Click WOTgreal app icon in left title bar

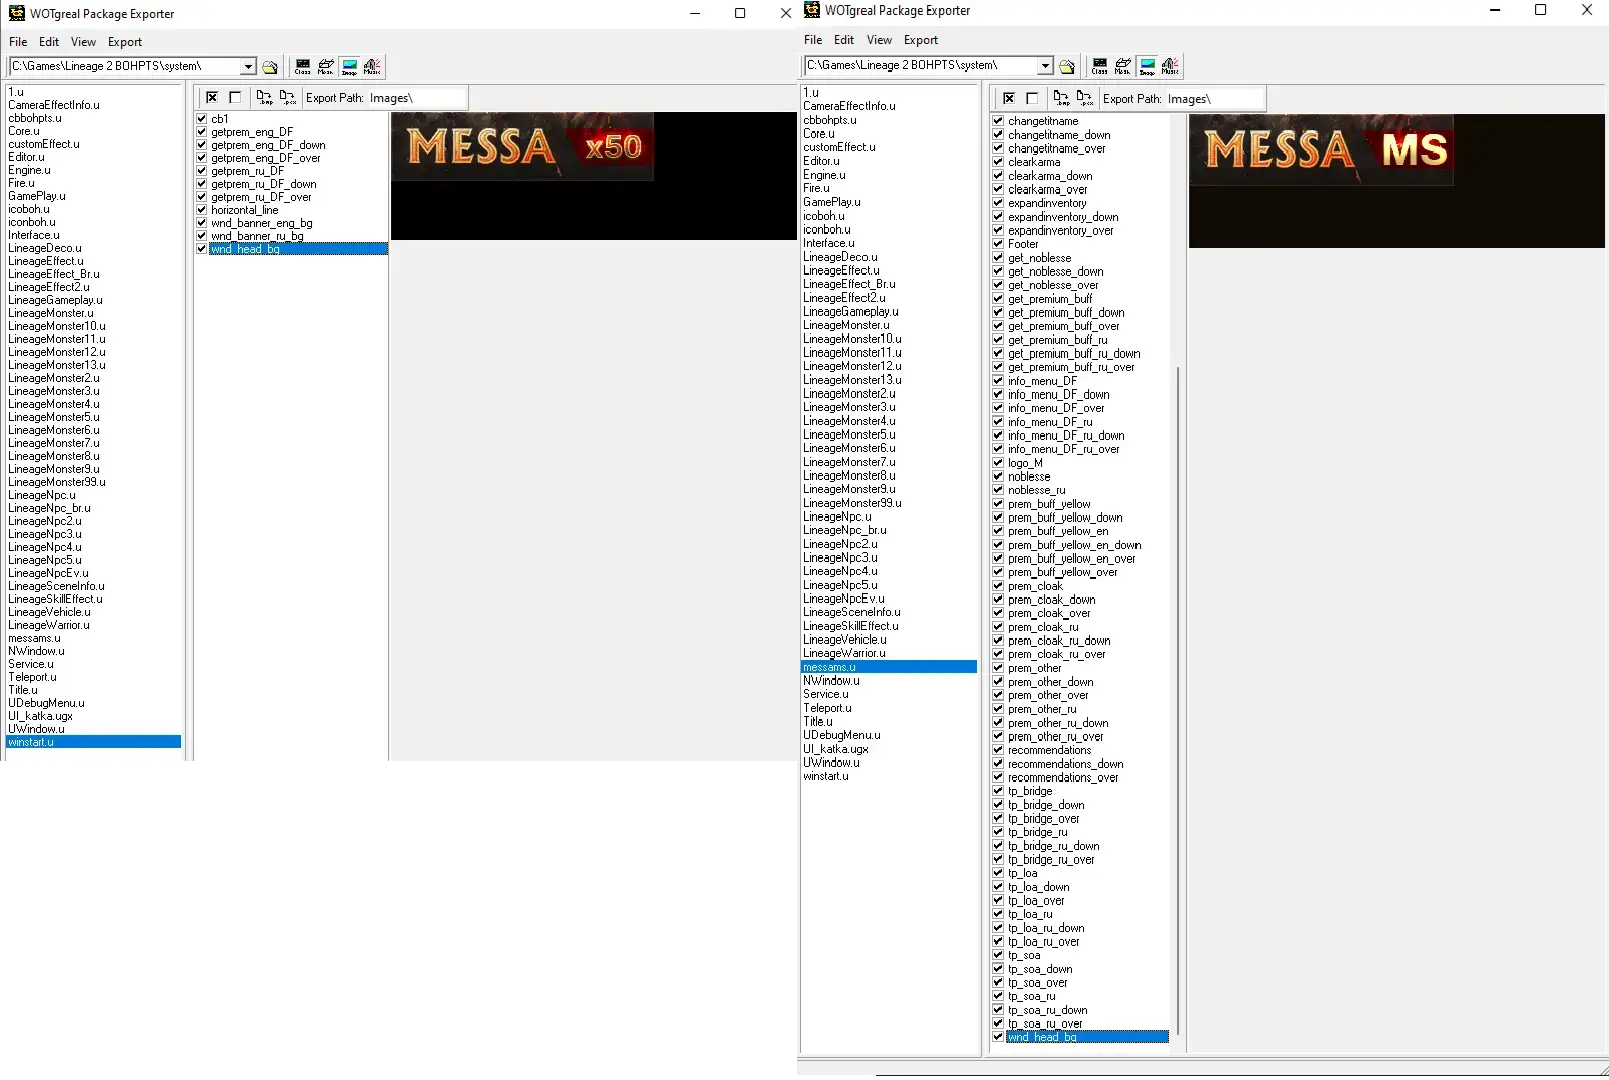pyautogui.click(x=17, y=13)
